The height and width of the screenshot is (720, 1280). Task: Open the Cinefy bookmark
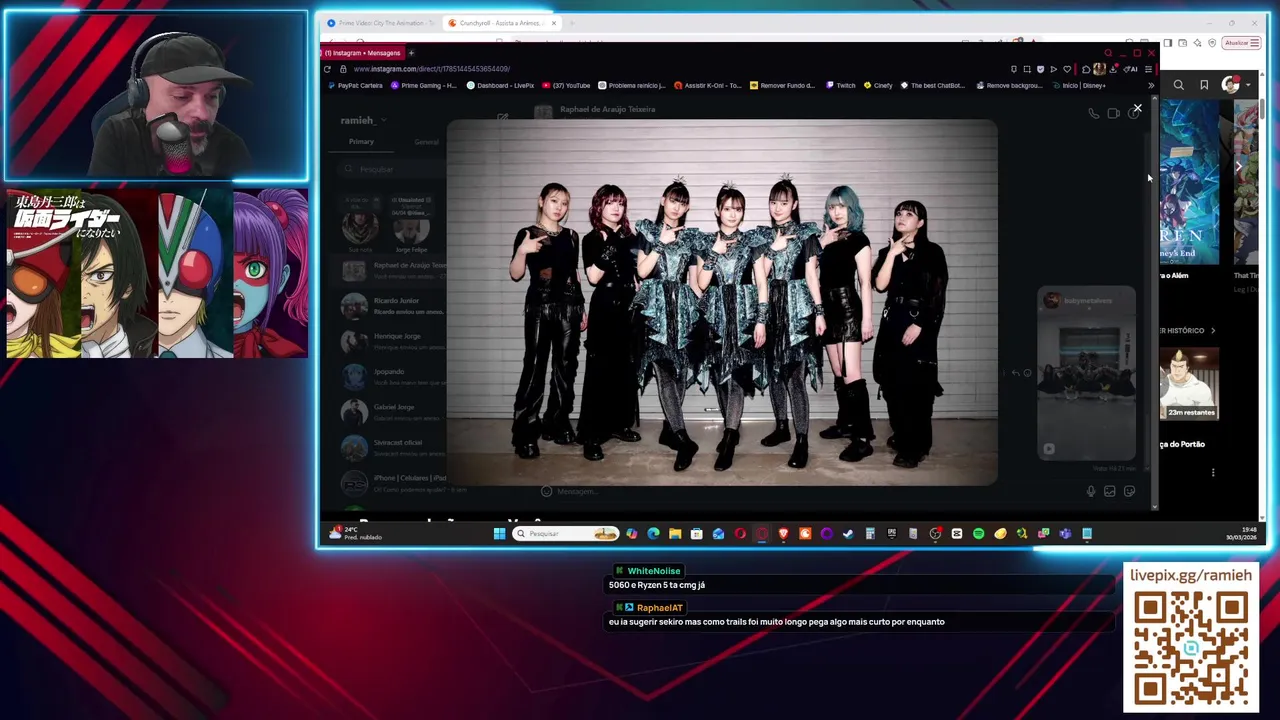[878, 86]
